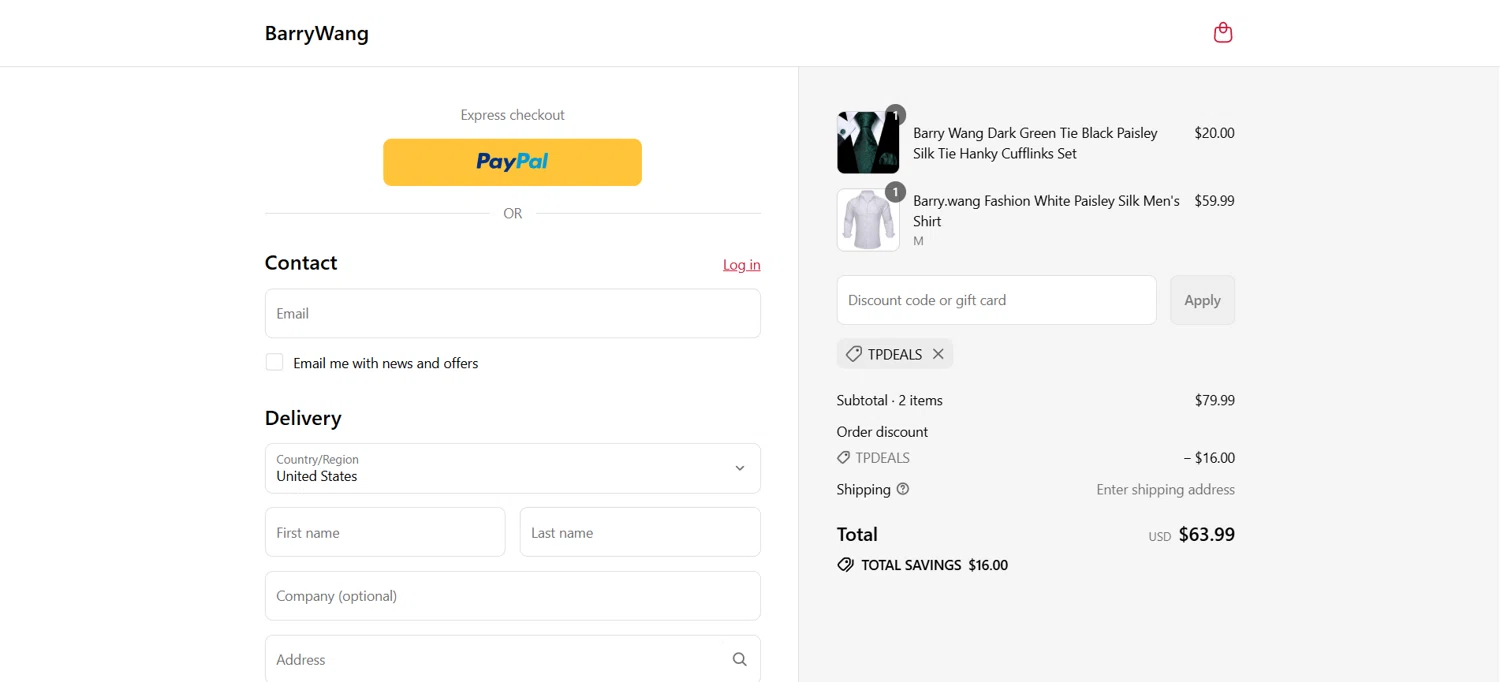Click the Log in link

tap(741, 265)
